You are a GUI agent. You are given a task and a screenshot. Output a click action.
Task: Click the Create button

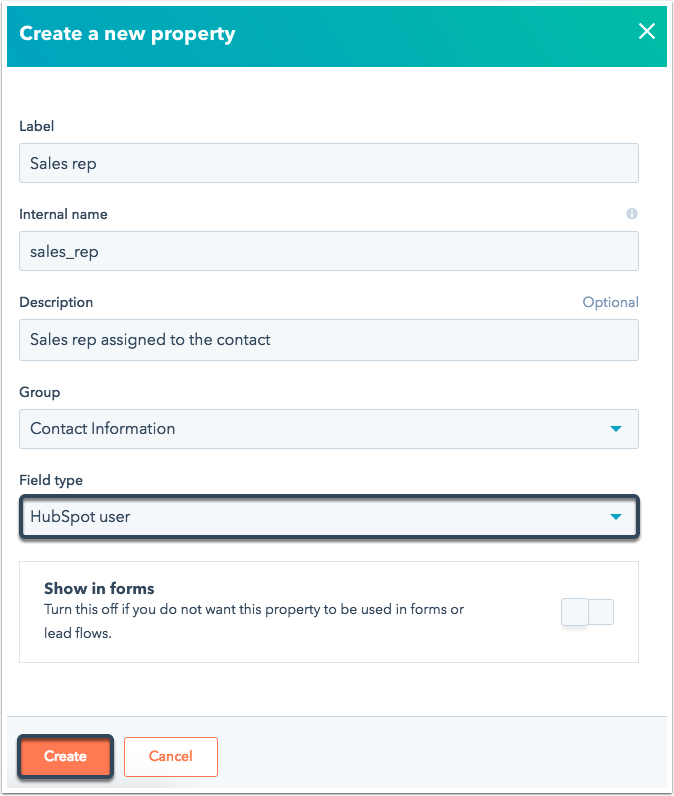click(x=65, y=756)
